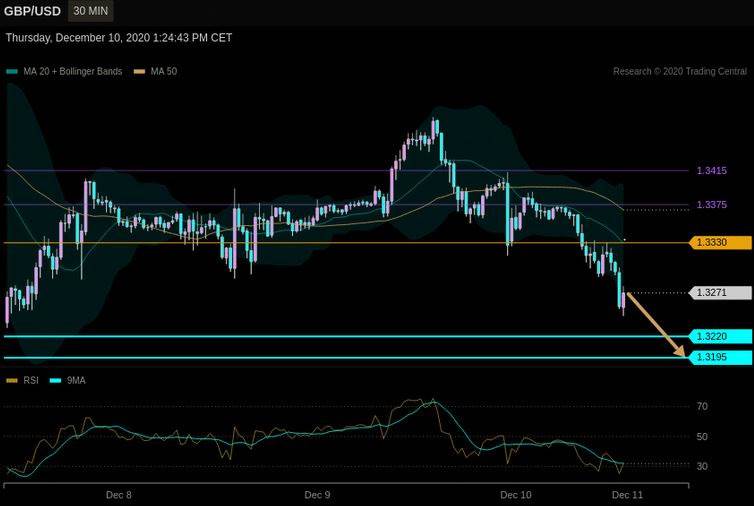
Task: Click the teal MA 20 legend color swatch
Action: coord(12,72)
